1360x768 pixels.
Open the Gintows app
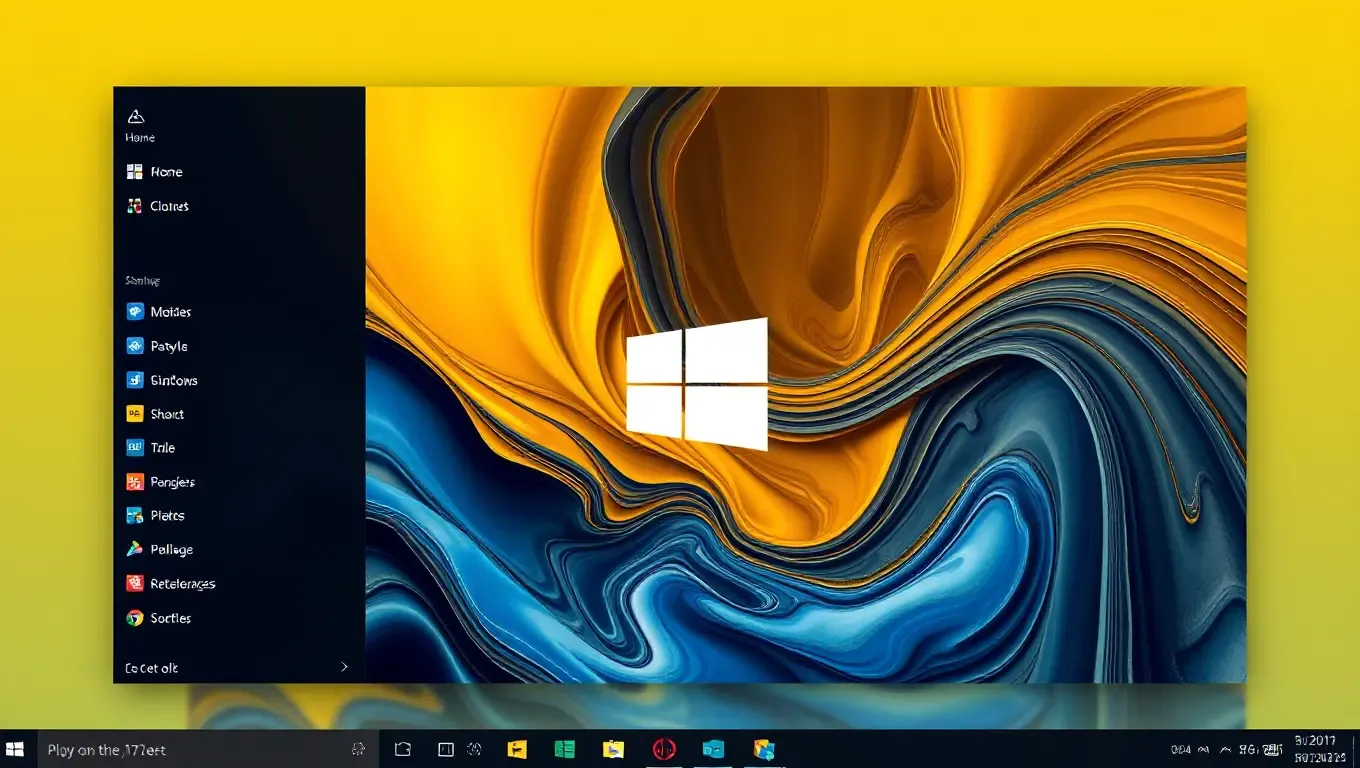(162, 380)
